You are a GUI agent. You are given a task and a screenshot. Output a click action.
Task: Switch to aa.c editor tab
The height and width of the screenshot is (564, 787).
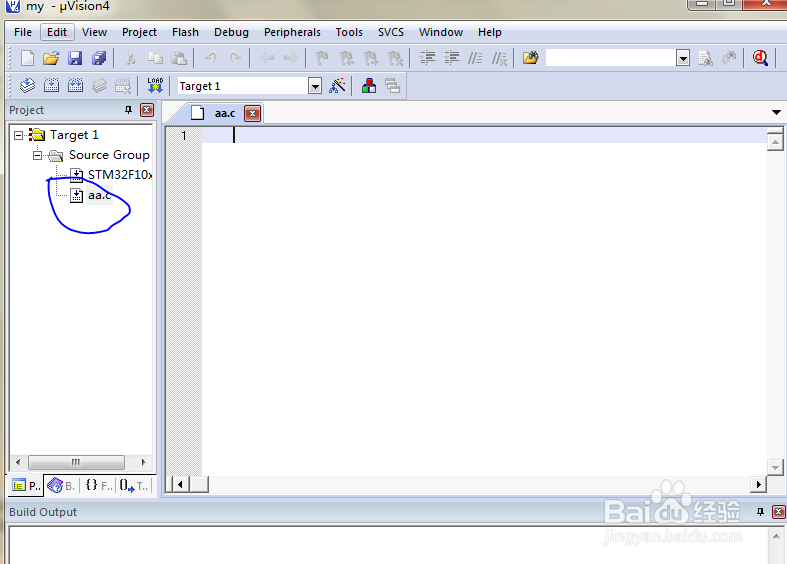point(225,113)
